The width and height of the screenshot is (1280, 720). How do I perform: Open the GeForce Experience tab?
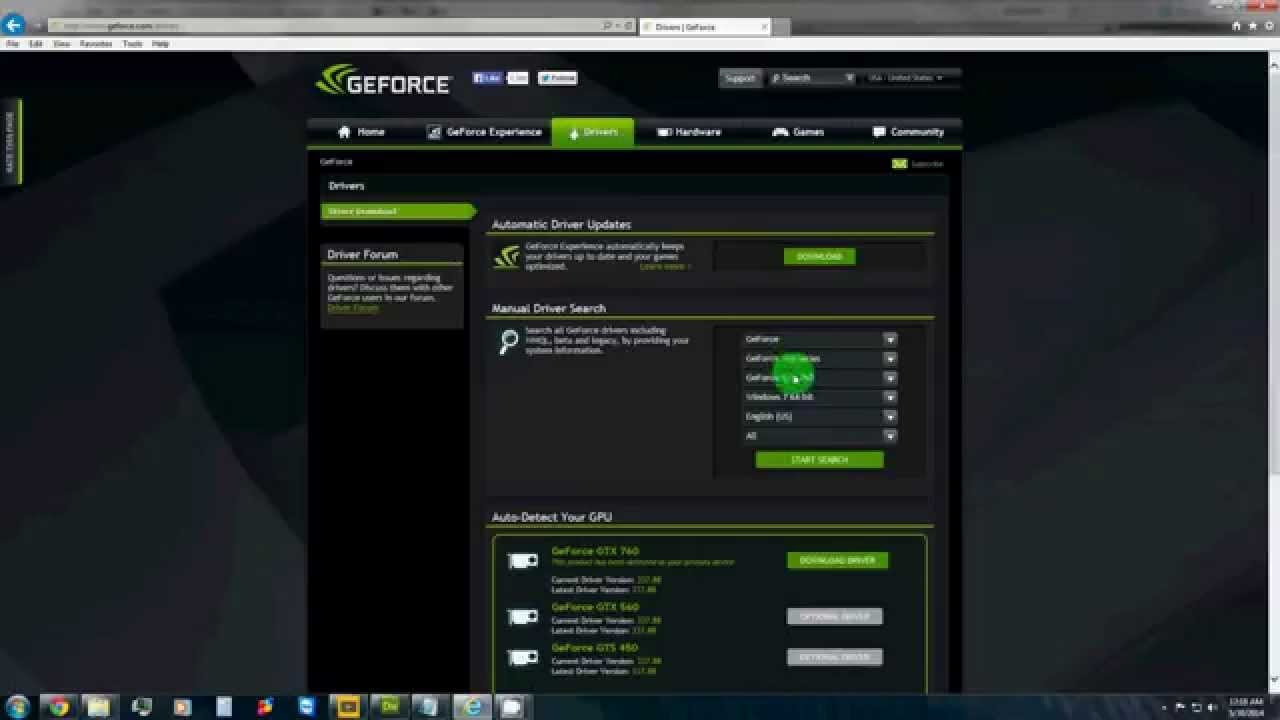pyautogui.click(x=484, y=132)
